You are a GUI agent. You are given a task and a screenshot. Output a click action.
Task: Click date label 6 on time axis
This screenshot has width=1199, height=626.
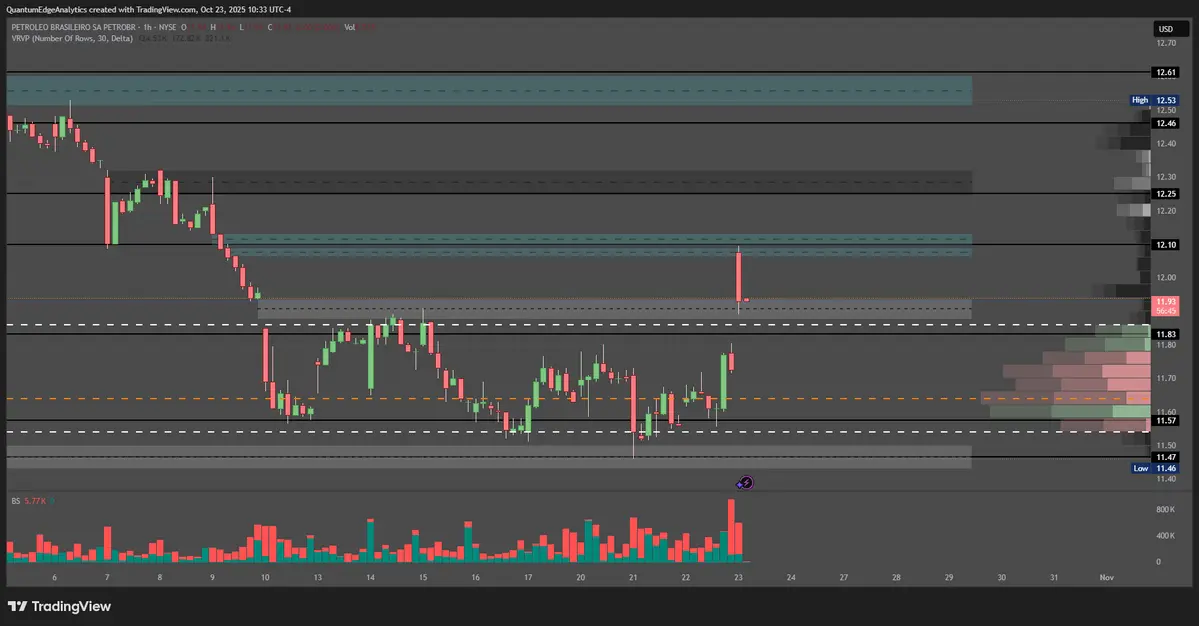(x=54, y=578)
